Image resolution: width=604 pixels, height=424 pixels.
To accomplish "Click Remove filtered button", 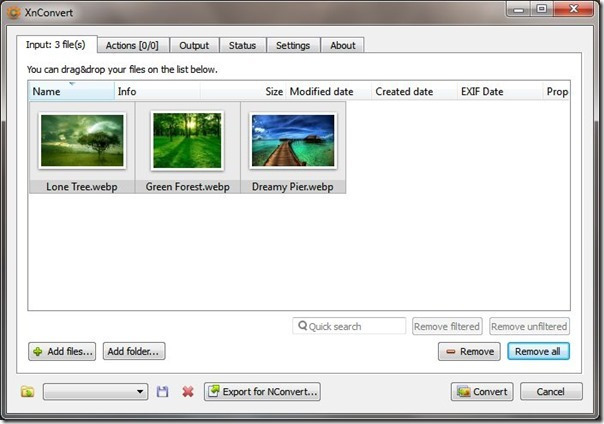I will click(x=447, y=326).
